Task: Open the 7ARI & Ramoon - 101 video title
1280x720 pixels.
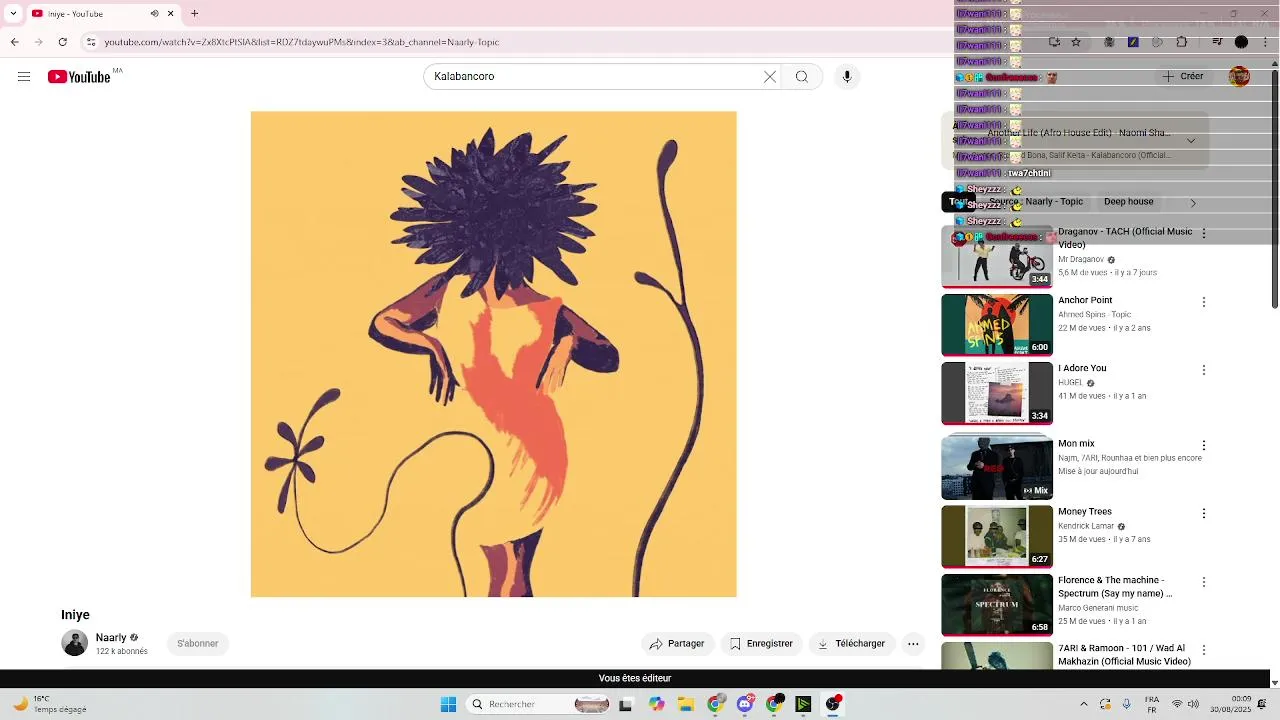Action: (x=1124, y=655)
